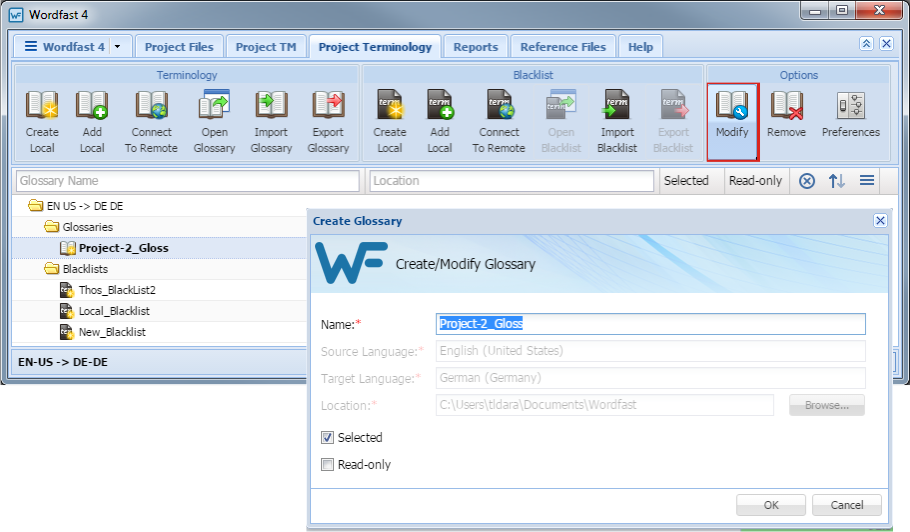Click the Remove glossary icon

pos(786,106)
